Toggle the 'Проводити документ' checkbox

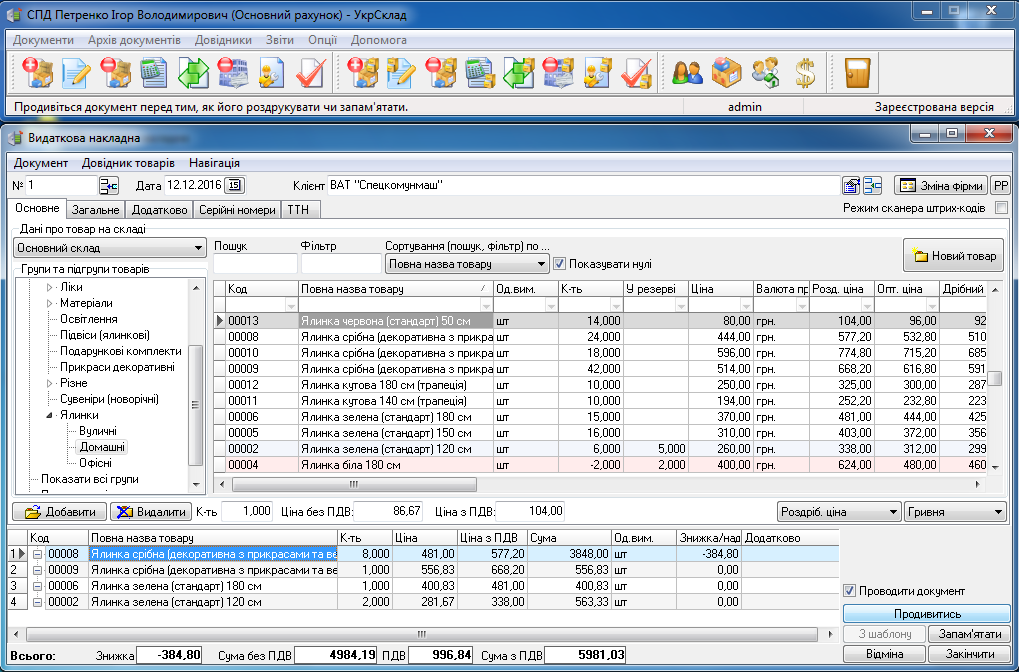pos(851,591)
